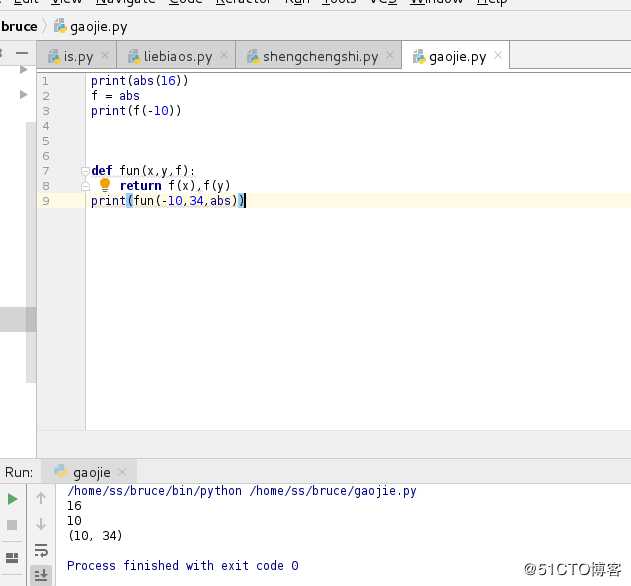Click the project panel vertical scrollbar

[x=31, y=252]
